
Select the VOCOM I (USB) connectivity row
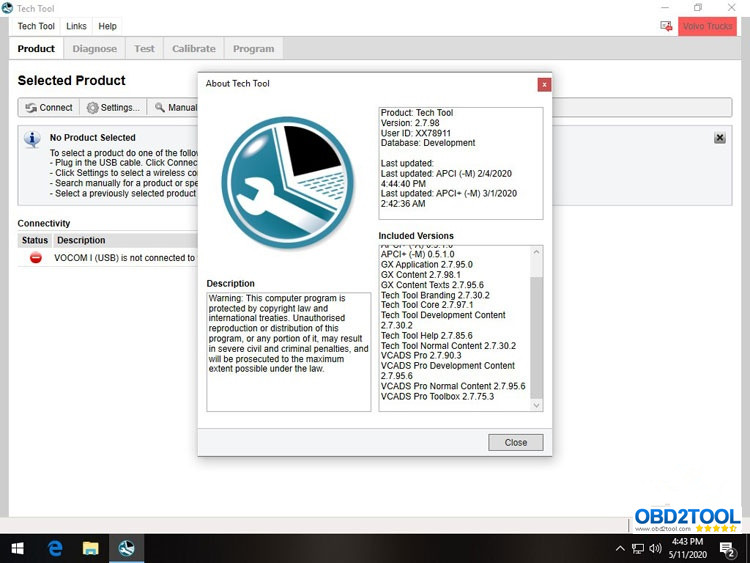pyautogui.click(x=108, y=258)
